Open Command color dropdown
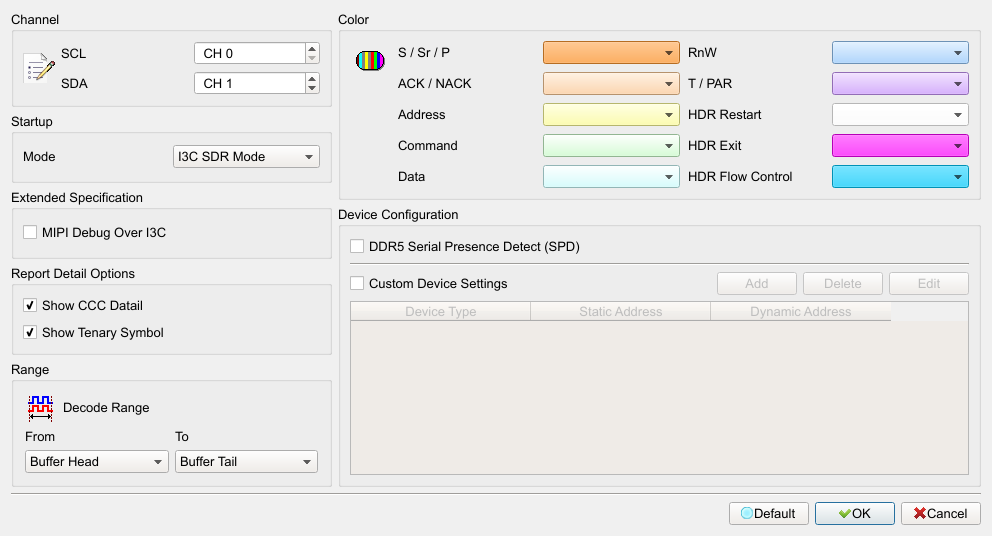992x536 pixels. (x=611, y=146)
